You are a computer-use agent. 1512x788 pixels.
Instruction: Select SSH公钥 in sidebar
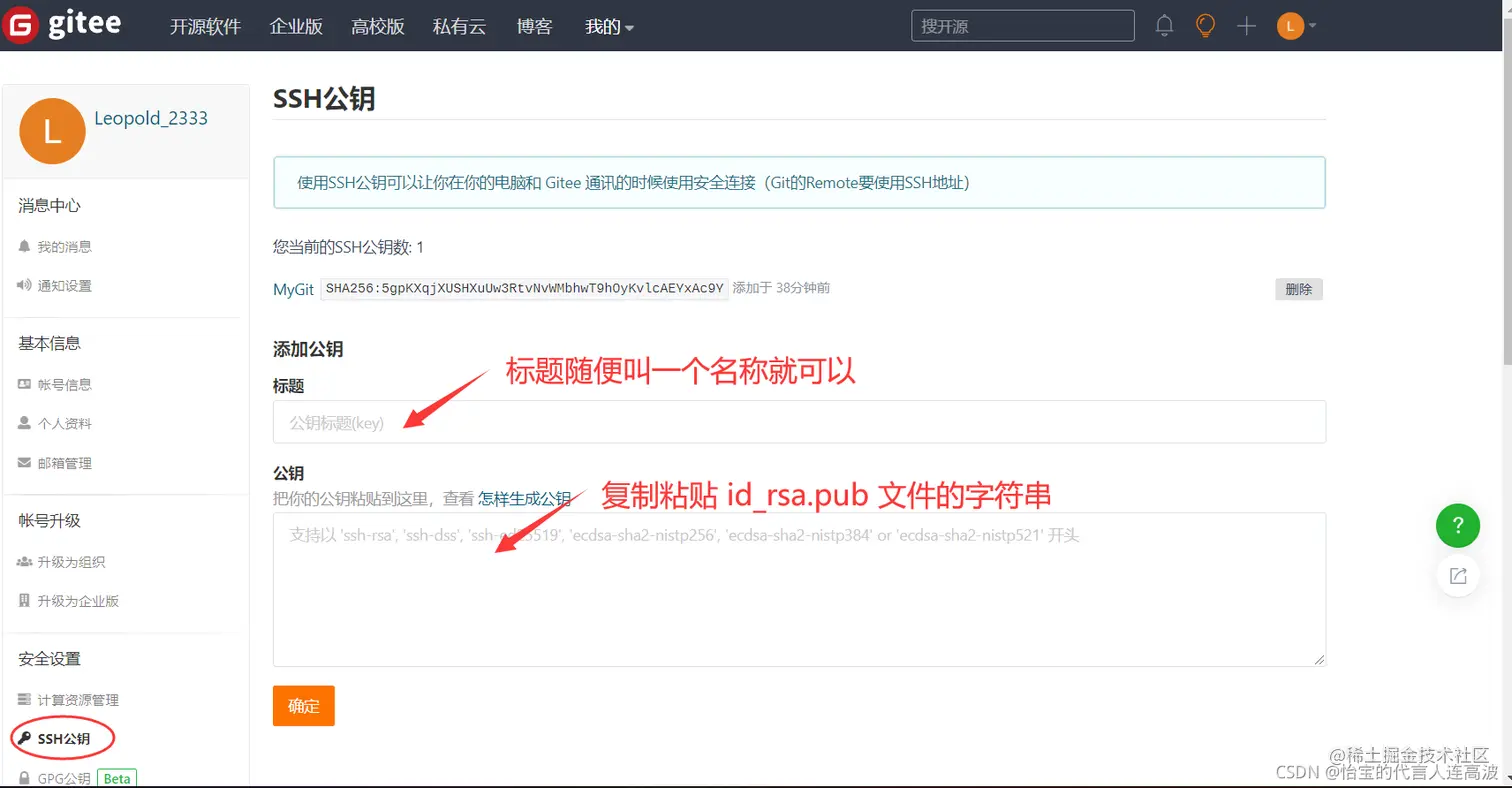pos(63,739)
